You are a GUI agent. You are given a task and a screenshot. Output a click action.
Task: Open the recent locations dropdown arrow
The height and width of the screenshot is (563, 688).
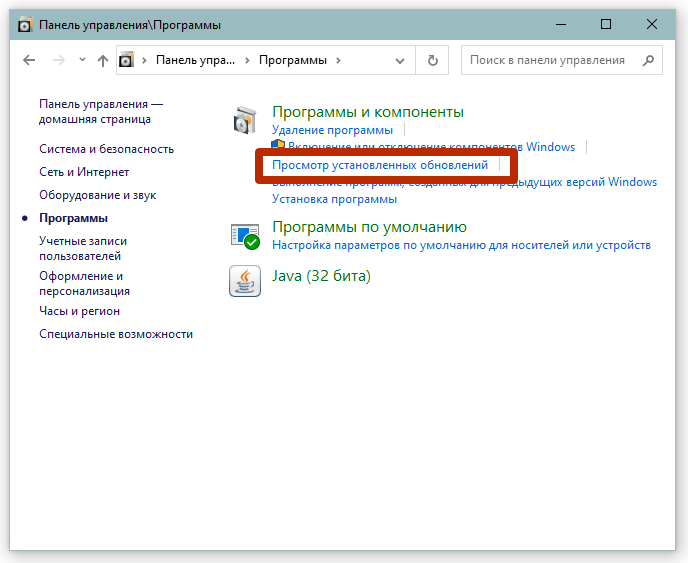click(x=81, y=60)
